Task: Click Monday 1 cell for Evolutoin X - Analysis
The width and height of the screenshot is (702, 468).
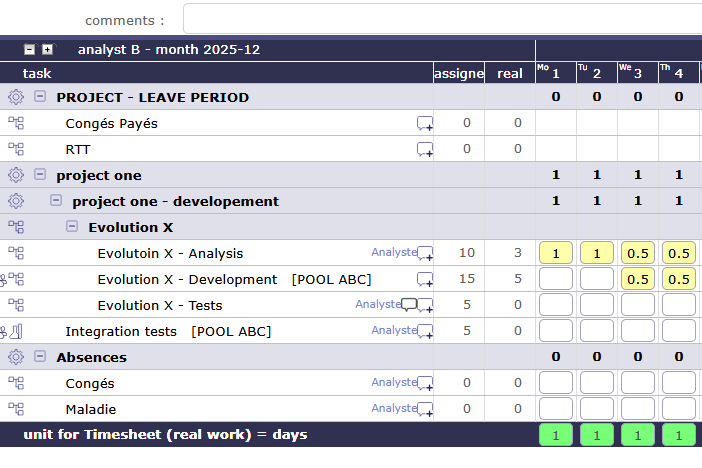Action: point(556,253)
